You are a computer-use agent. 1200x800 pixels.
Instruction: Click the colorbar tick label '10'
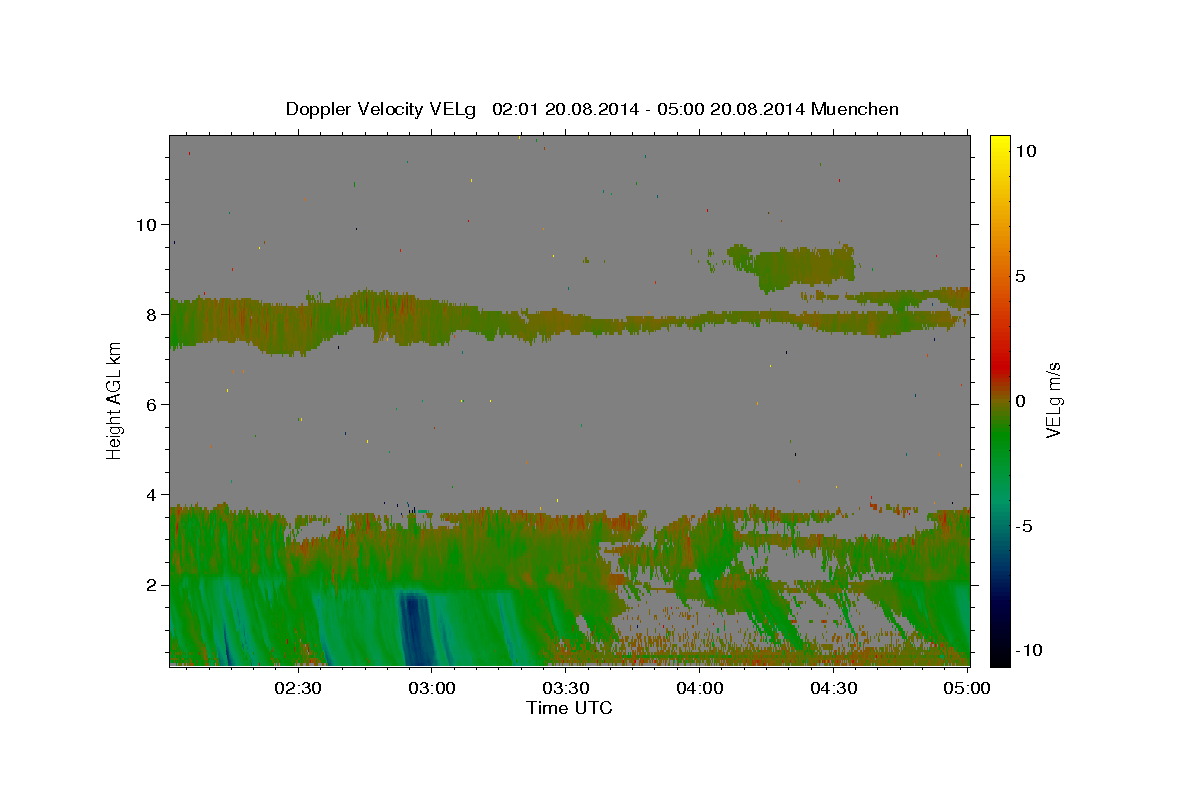1026,151
